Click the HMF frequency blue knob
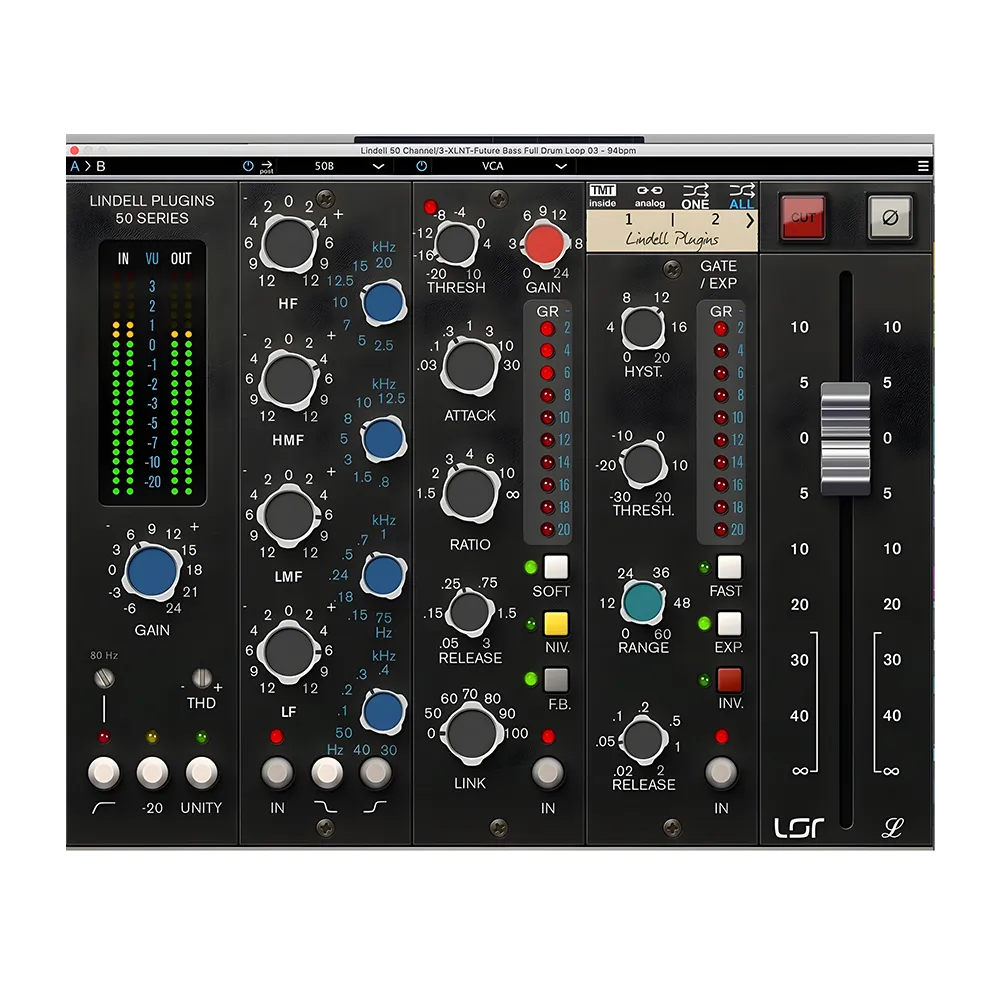The image size is (1000, 1000). pos(383,439)
